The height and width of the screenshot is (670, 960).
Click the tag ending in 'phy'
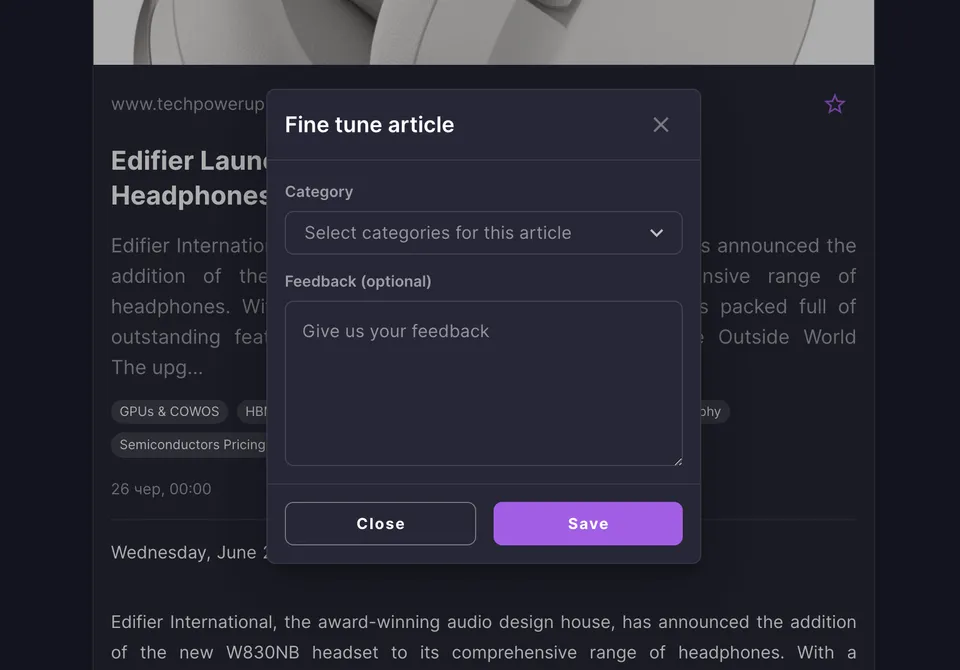pos(714,412)
